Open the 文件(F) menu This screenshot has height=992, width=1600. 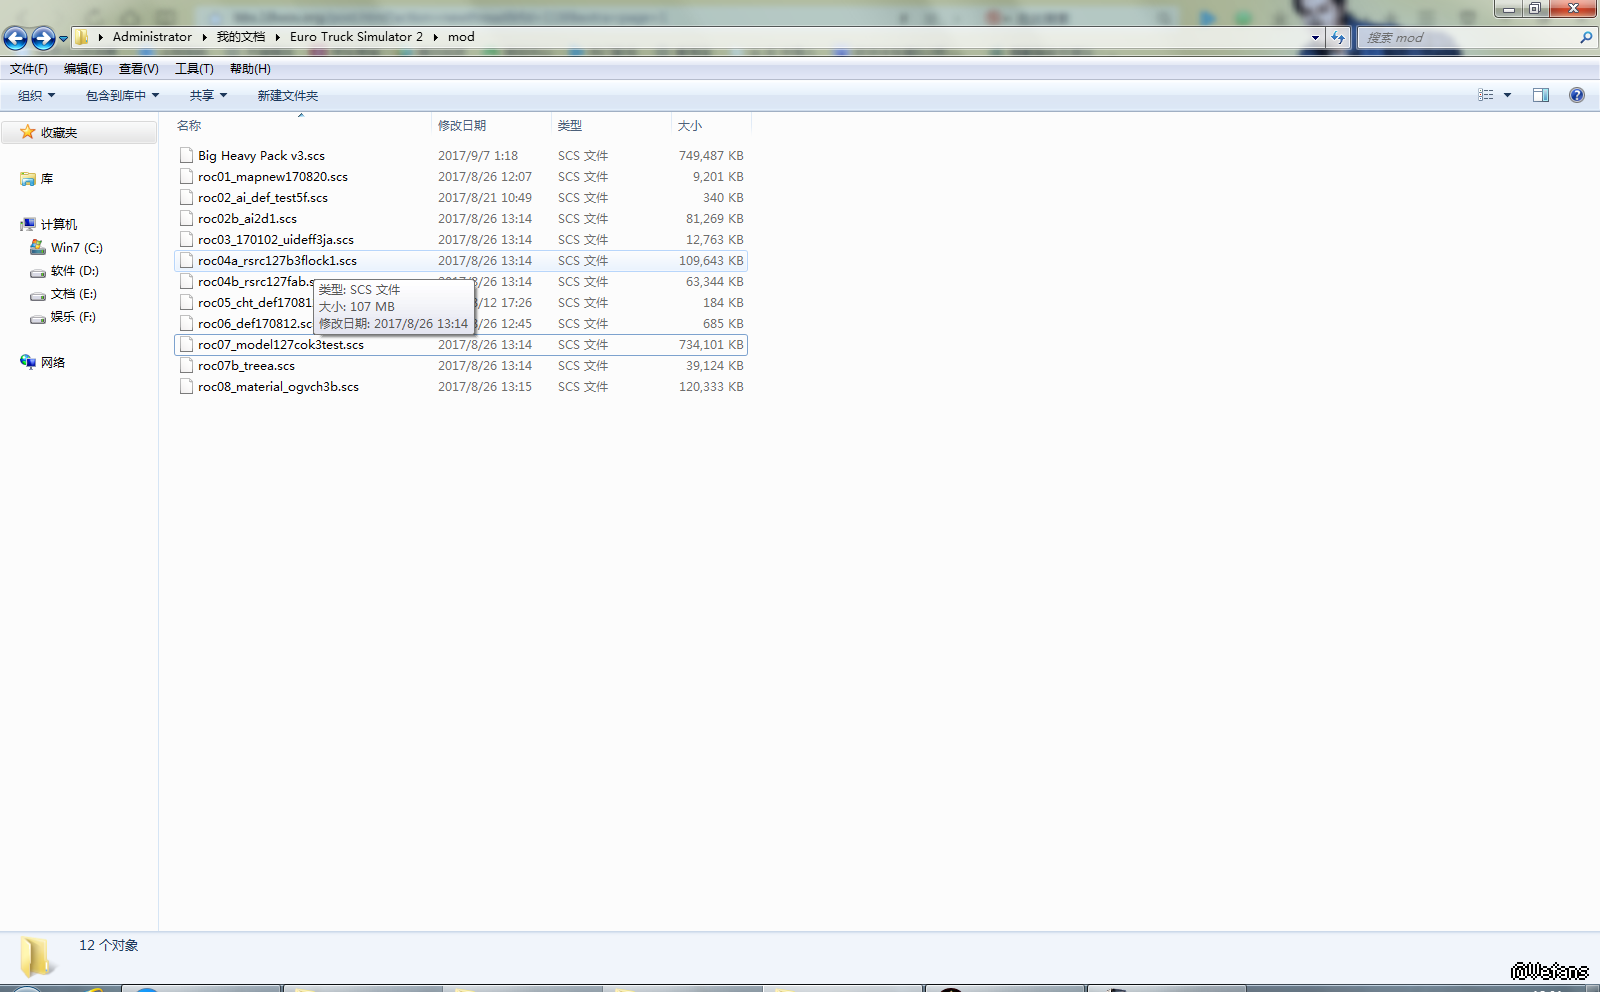(29, 69)
